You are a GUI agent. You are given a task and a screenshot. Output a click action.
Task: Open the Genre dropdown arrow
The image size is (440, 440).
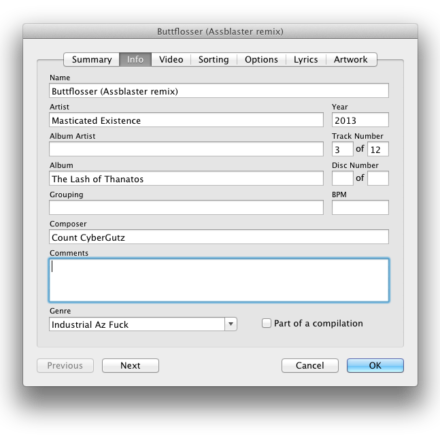[231, 324]
